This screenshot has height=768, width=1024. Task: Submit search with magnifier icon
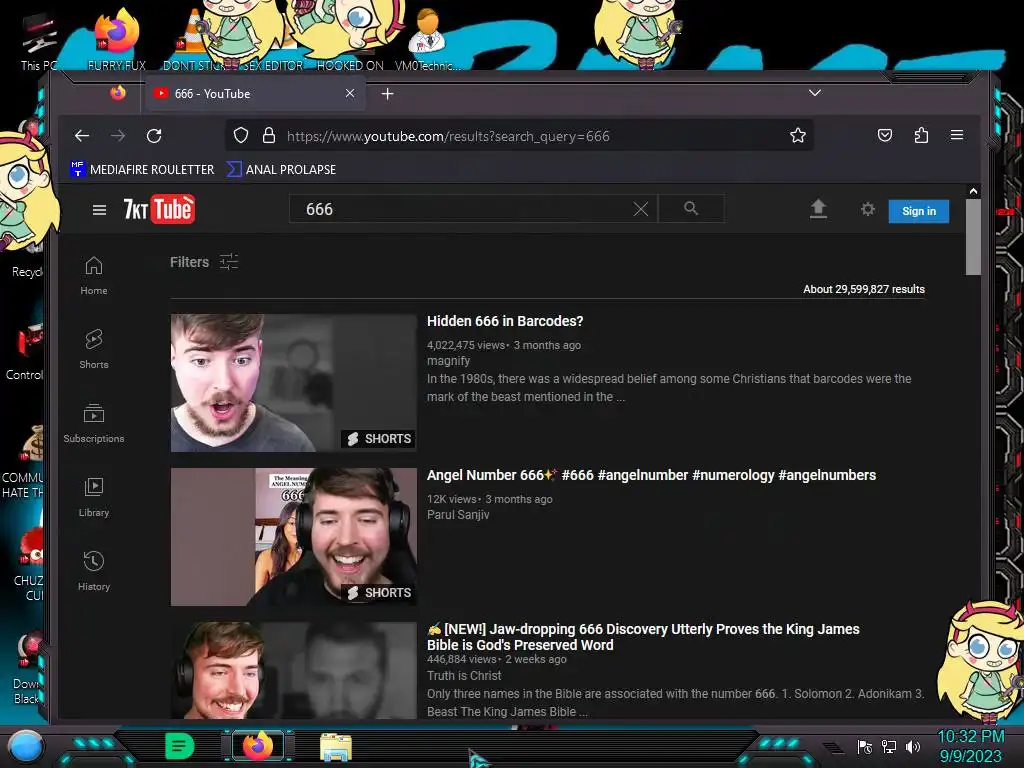691,208
